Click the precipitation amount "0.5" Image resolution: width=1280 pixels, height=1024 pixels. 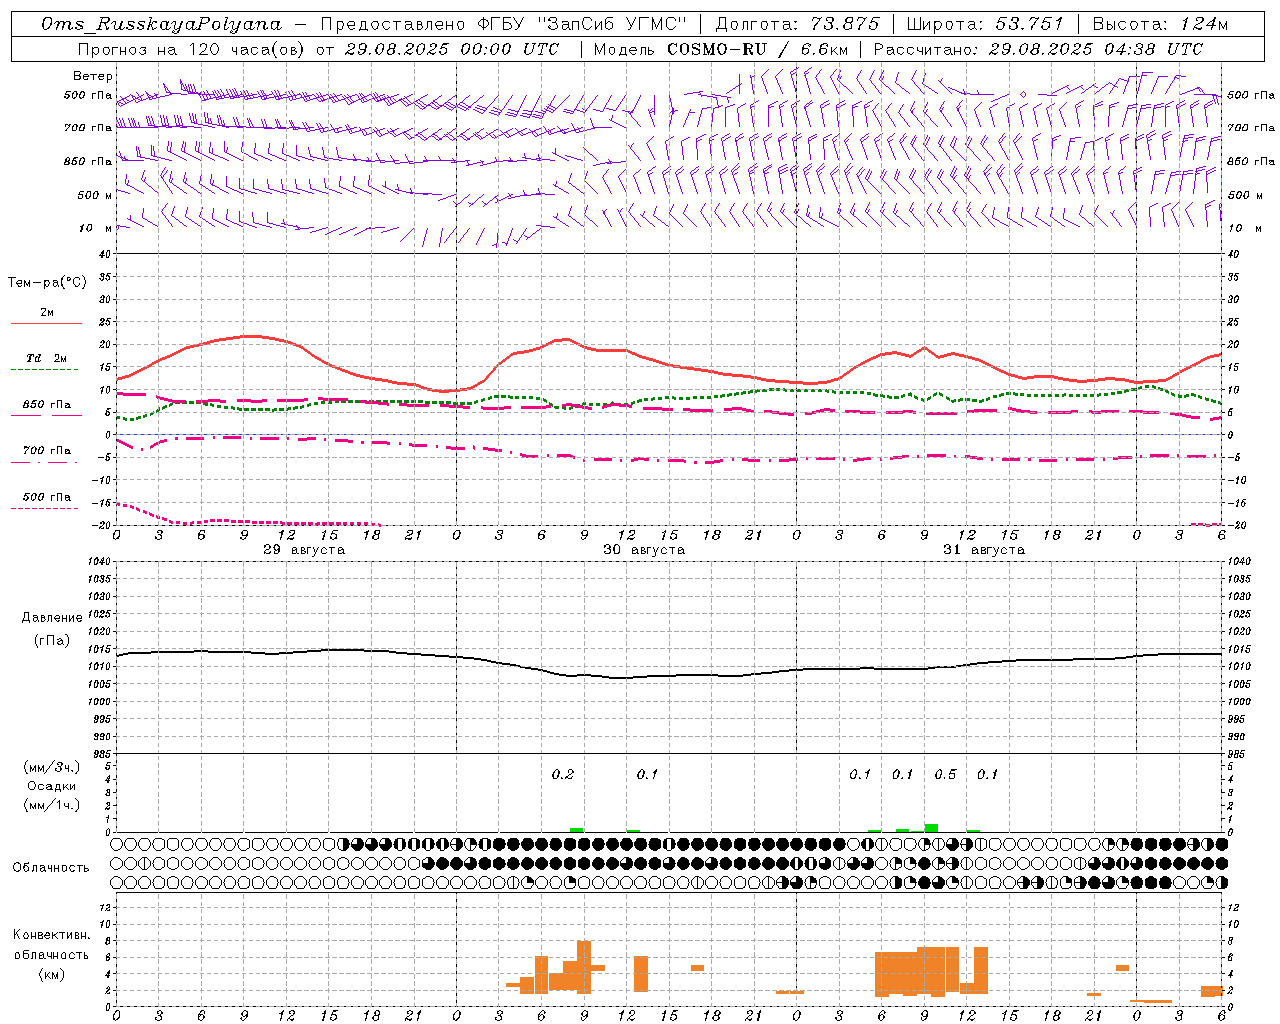(945, 775)
